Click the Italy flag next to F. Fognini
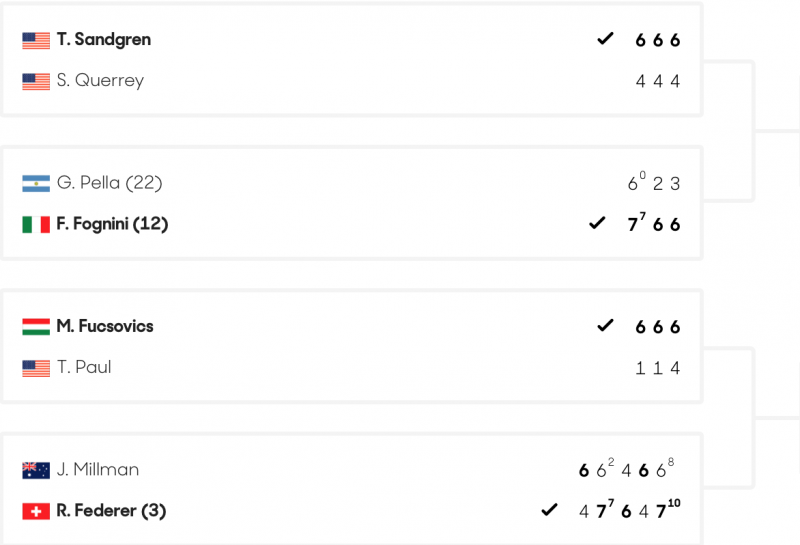This screenshot has width=800, height=545. (36, 225)
